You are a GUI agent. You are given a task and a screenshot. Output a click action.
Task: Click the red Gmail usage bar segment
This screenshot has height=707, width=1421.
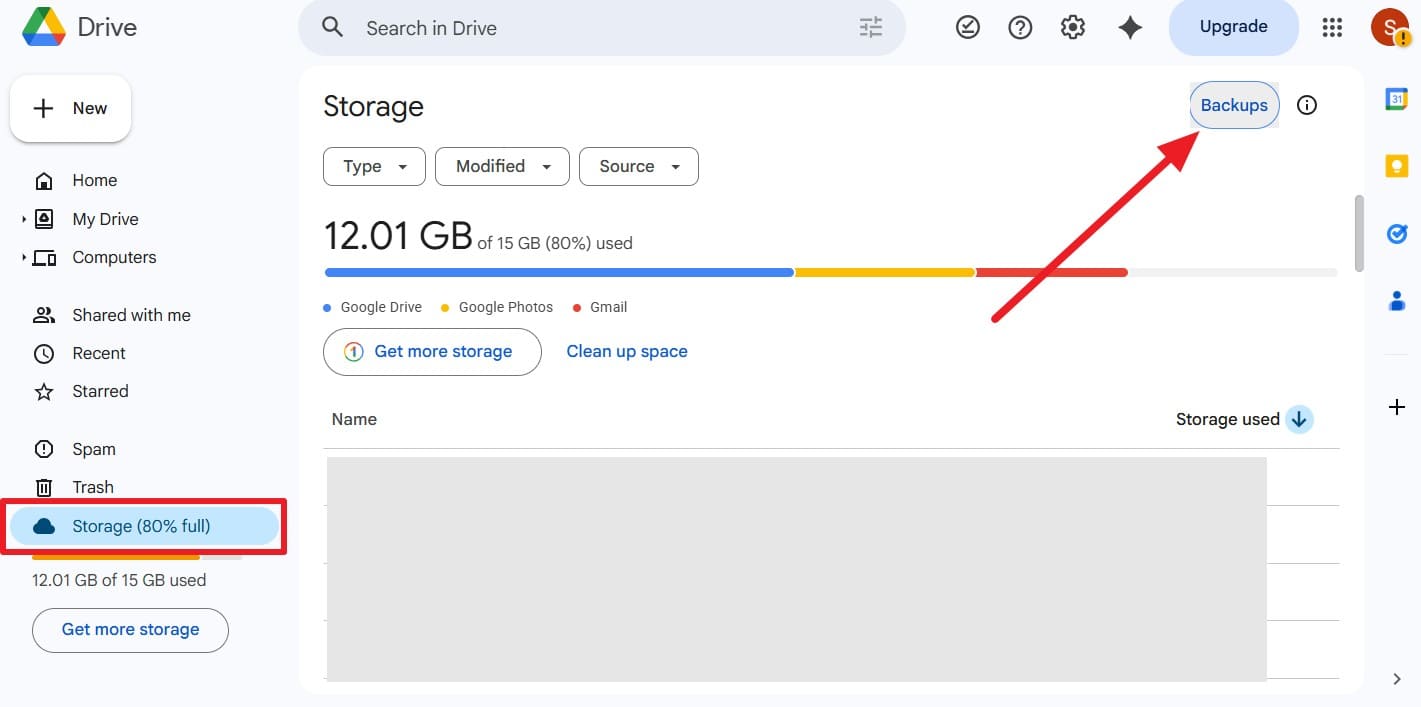point(1052,272)
